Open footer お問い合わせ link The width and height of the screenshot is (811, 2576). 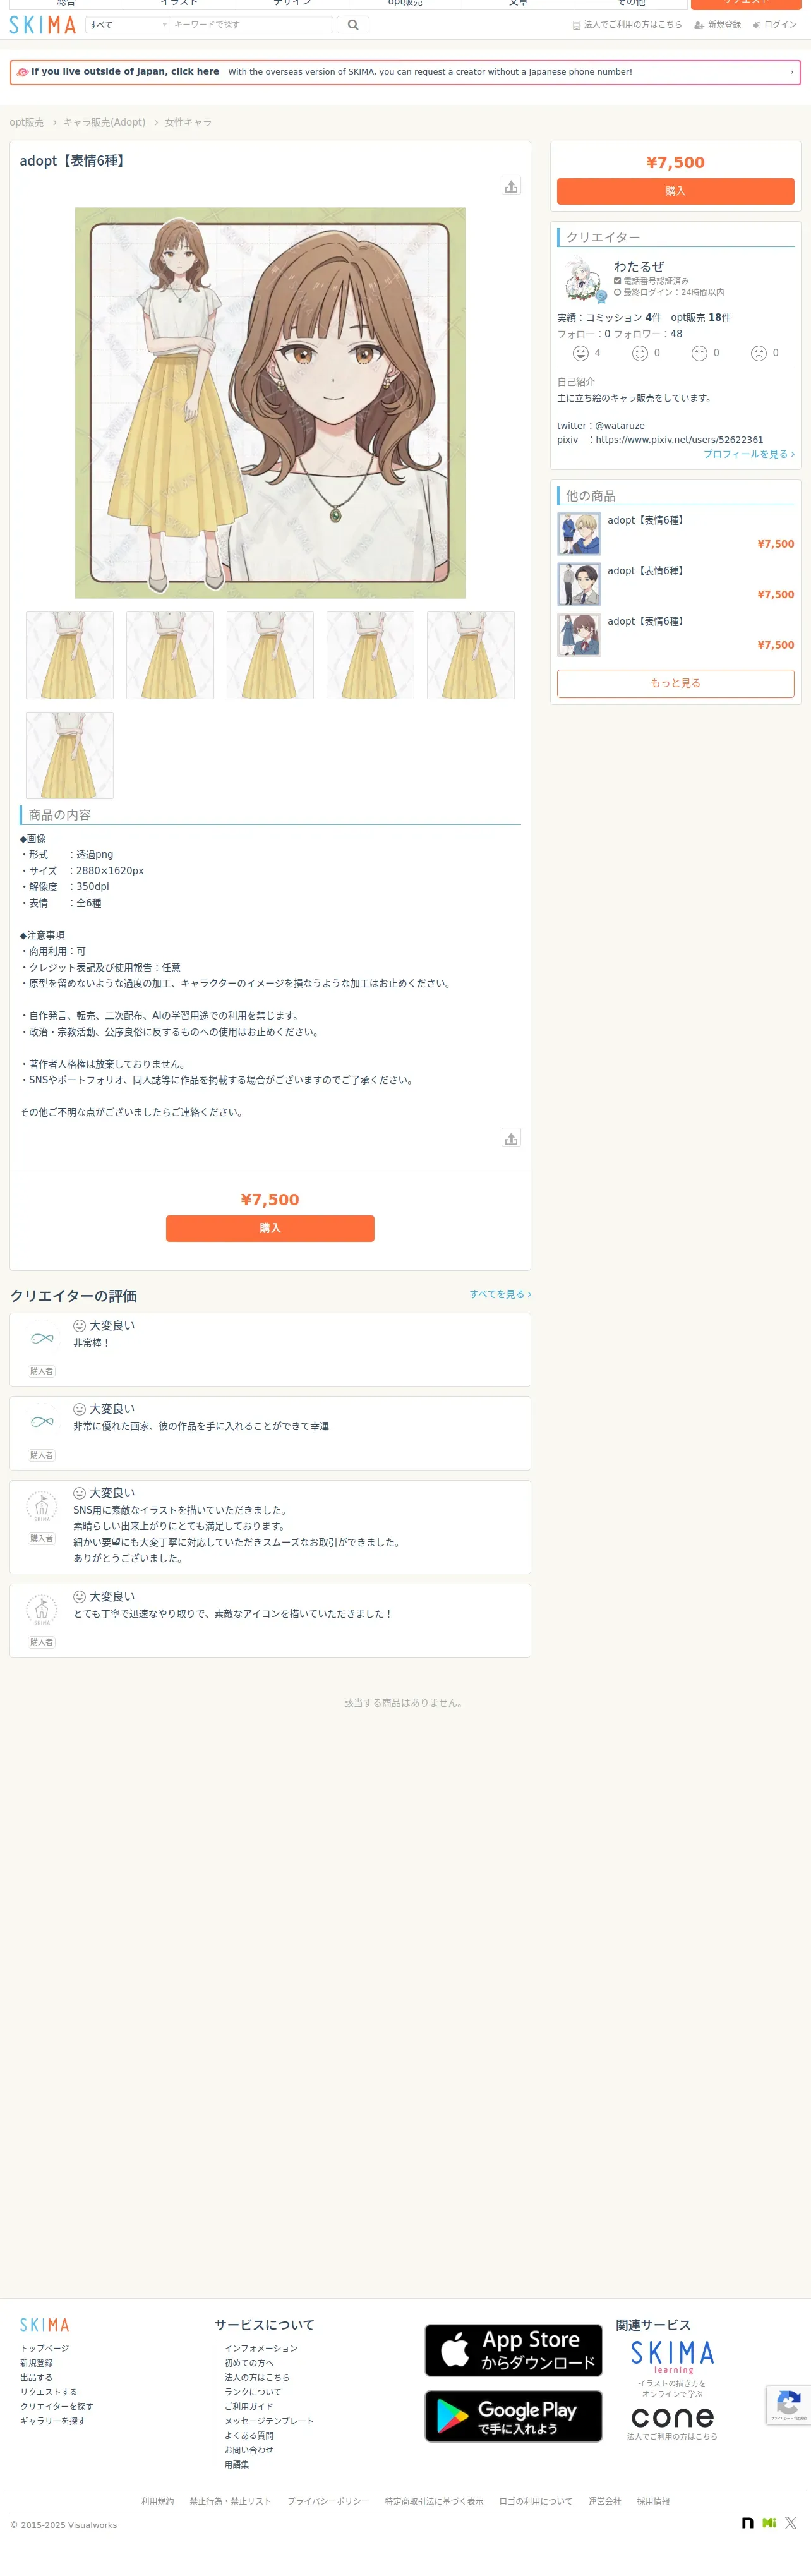249,2450
